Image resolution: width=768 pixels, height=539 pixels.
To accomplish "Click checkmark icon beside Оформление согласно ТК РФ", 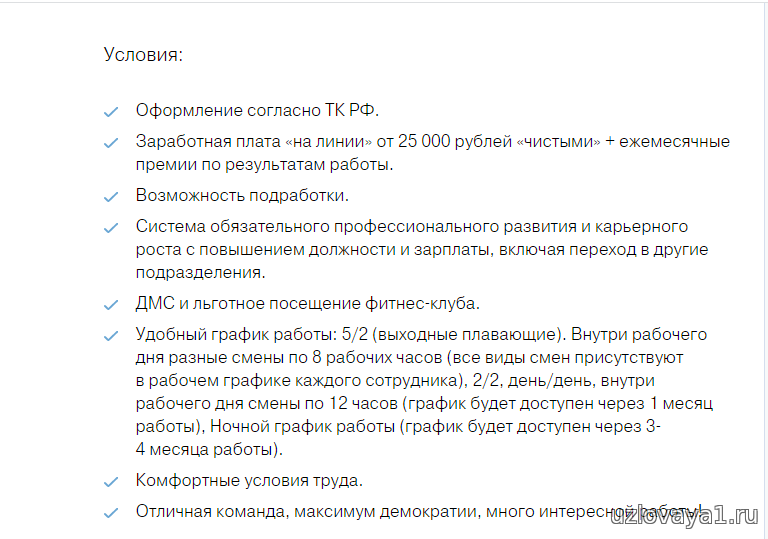I will (x=111, y=112).
